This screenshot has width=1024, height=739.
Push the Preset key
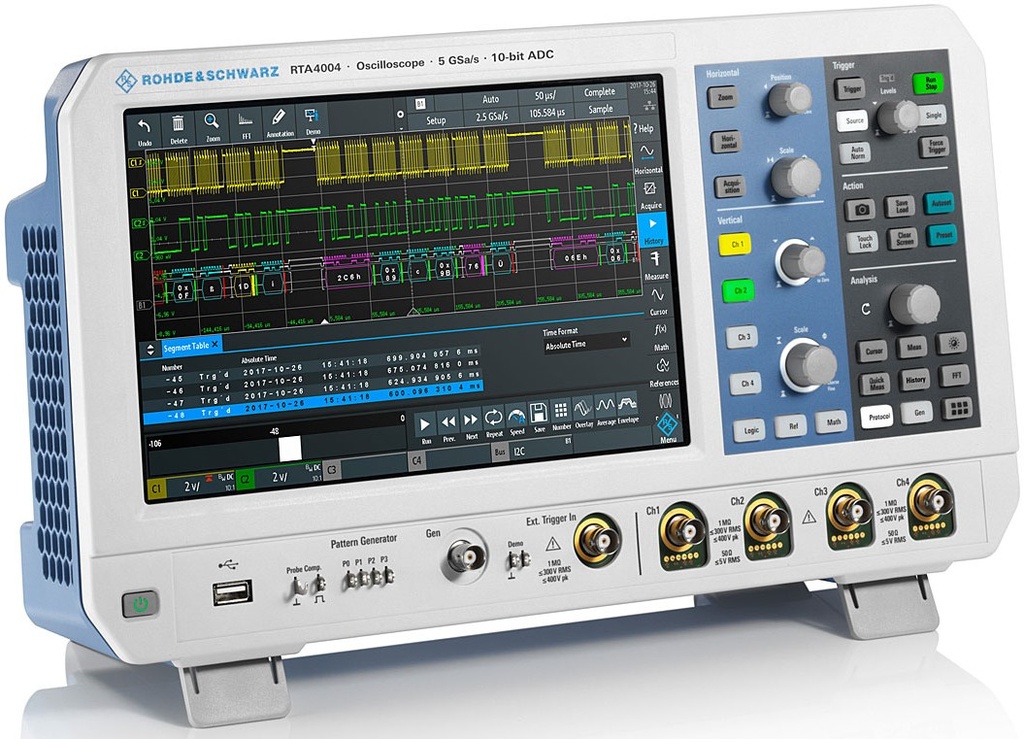click(x=943, y=234)
